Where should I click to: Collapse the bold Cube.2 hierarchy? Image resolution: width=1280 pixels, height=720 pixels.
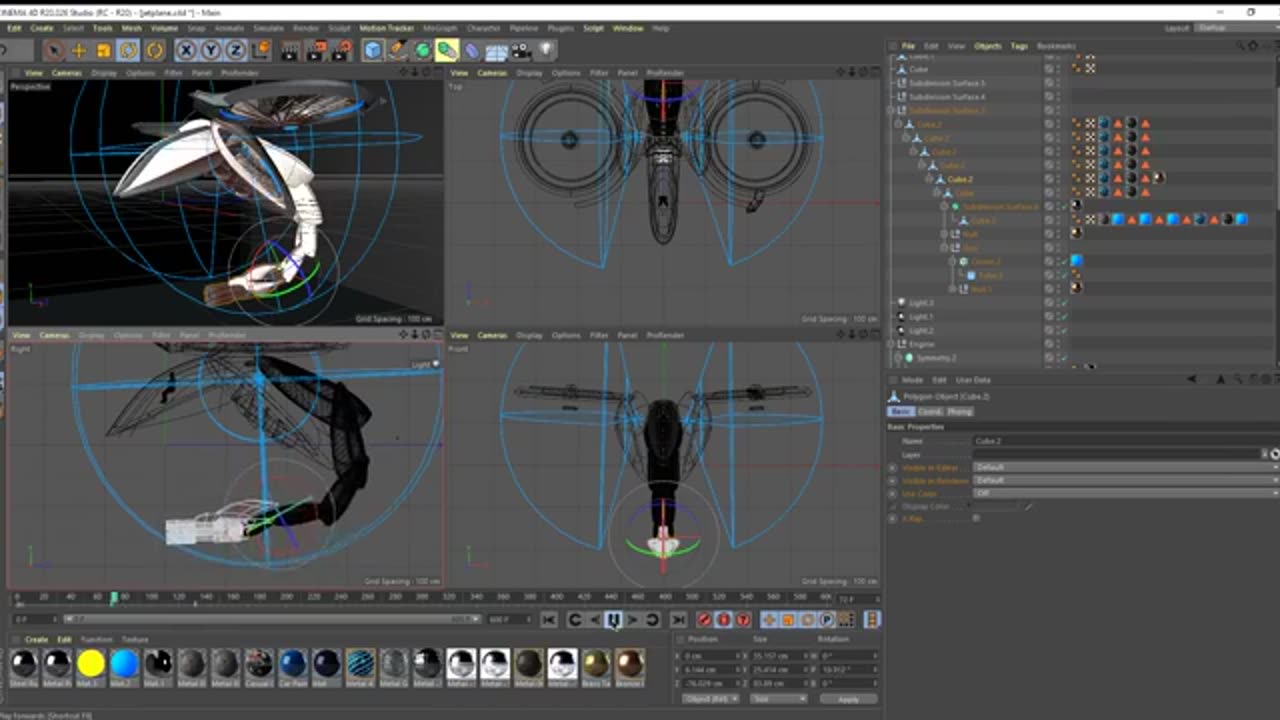[929, 179]
